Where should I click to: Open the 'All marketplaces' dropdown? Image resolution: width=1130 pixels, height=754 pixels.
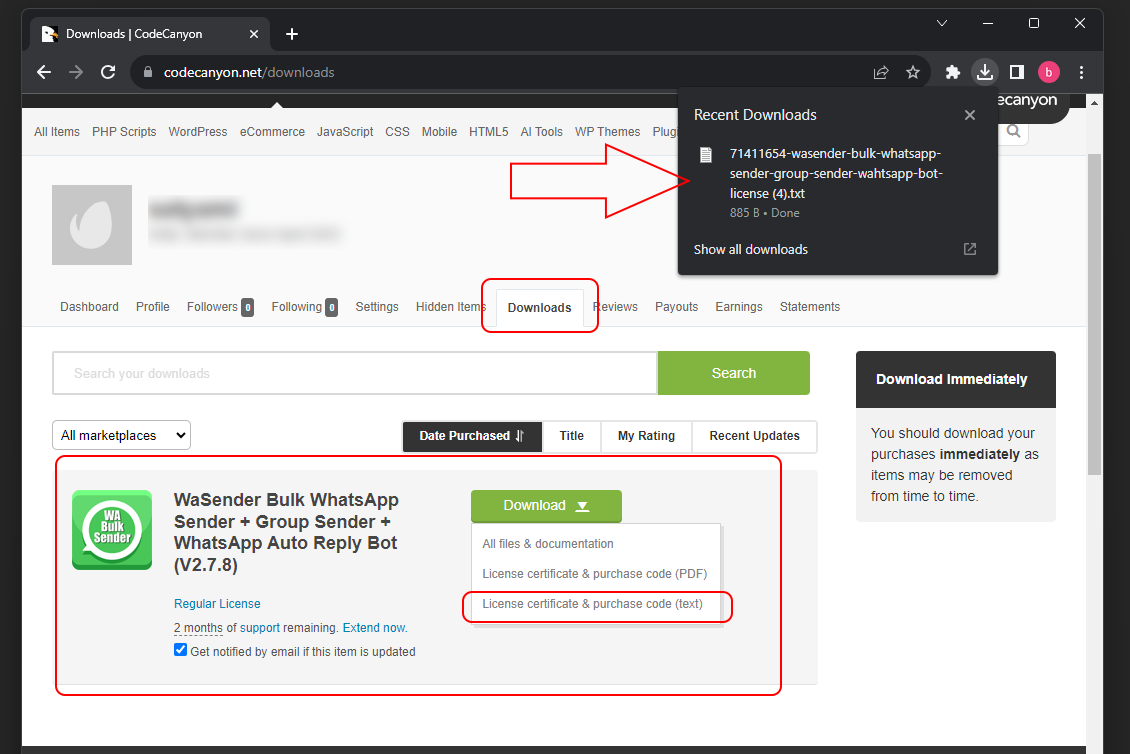pyautogui.click(x=121, y=435)
